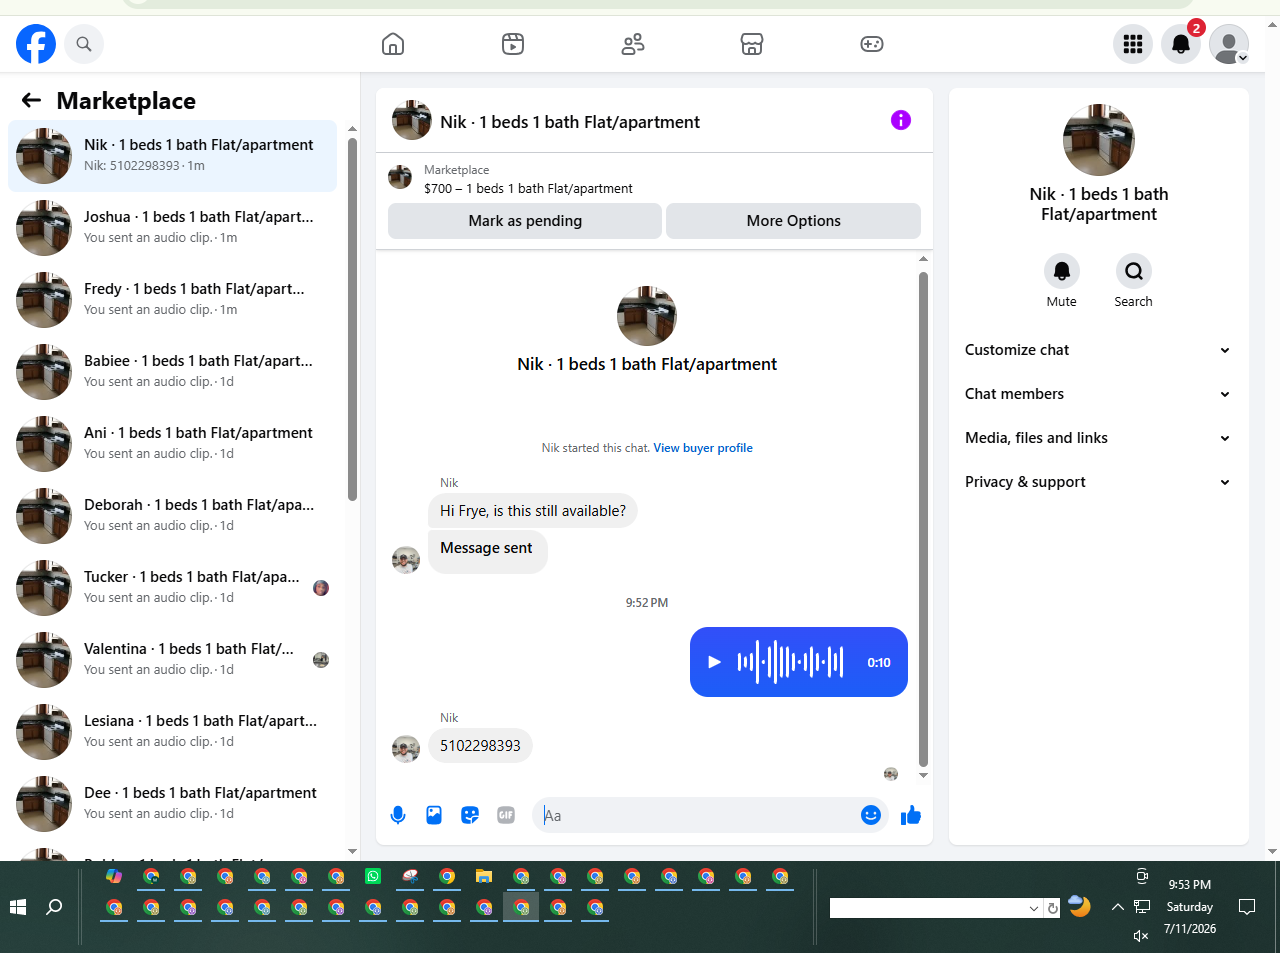
Task: Open WhatsApp from the taskbar
Action: tap(373, 876)
